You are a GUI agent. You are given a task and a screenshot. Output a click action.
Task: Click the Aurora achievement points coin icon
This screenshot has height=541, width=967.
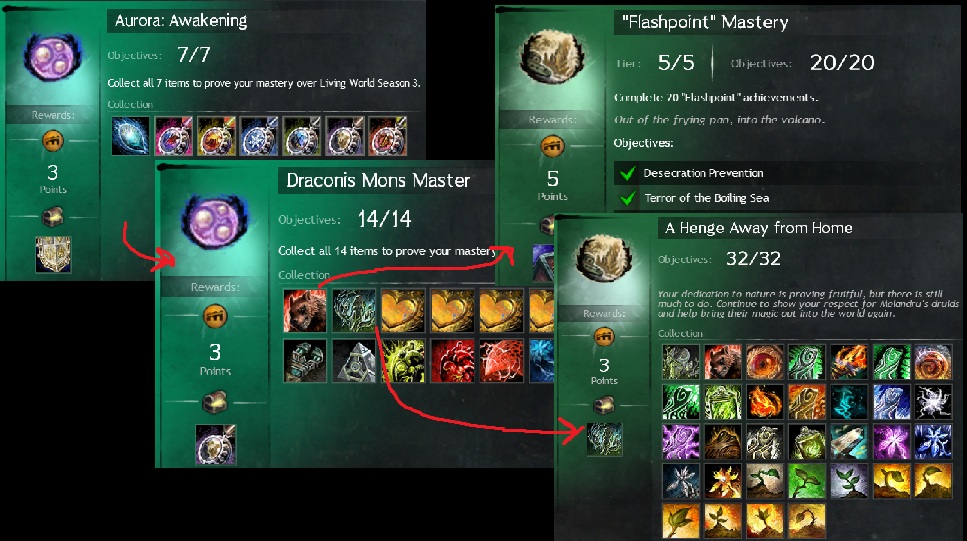coord(53,141)
